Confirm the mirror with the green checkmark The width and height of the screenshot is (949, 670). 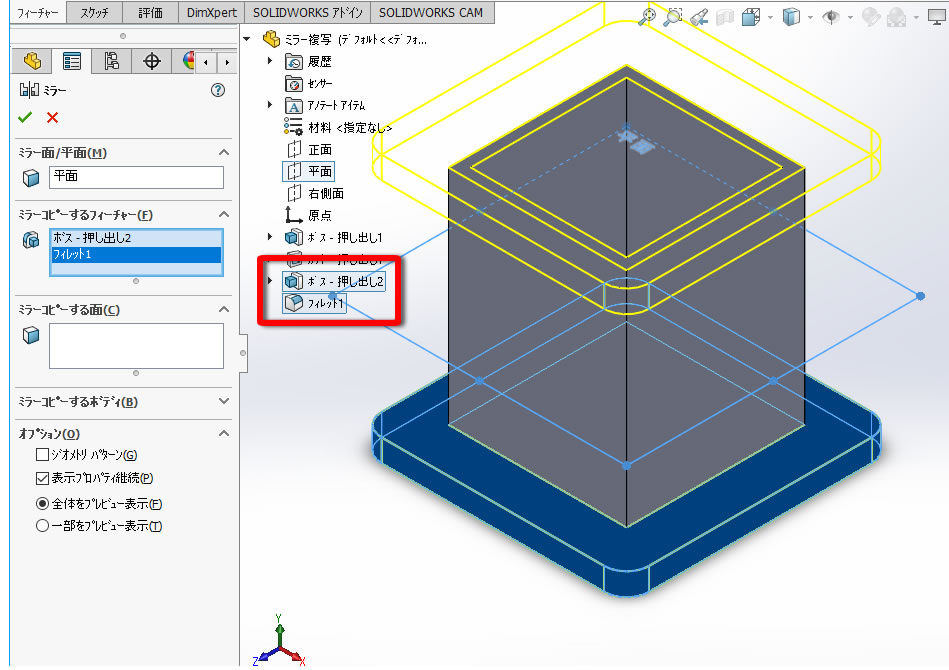tap(25, 117)
